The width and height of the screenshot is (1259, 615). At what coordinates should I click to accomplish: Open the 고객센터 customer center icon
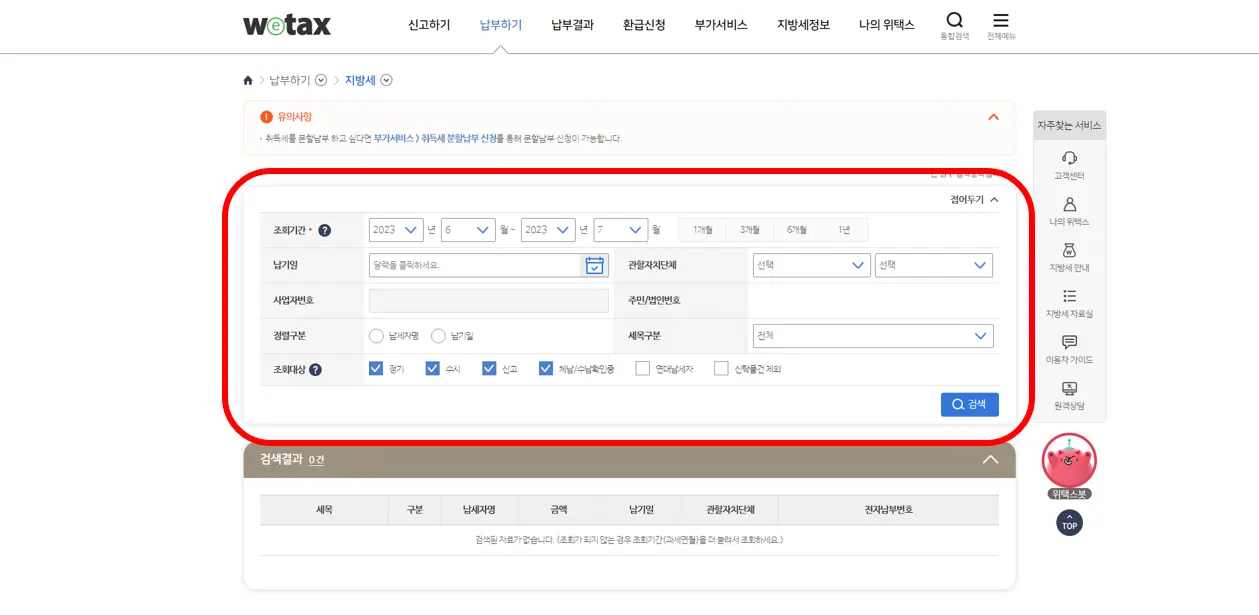coord(1069,158)
